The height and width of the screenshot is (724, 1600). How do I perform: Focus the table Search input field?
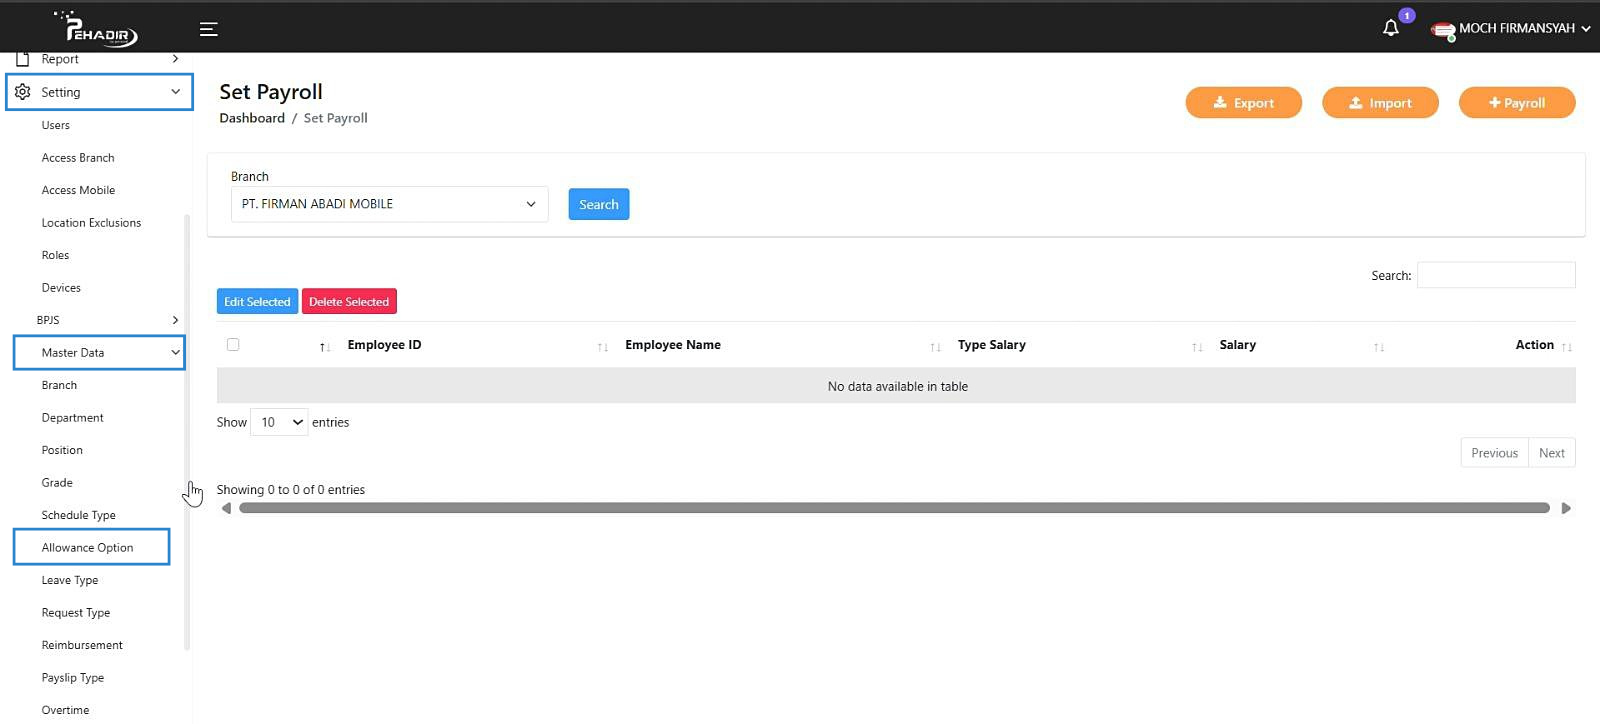(1495, 275)
